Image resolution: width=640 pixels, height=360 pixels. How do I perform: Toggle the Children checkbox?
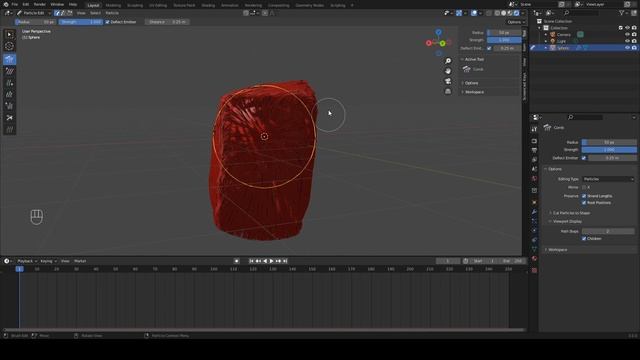(584, 239)
